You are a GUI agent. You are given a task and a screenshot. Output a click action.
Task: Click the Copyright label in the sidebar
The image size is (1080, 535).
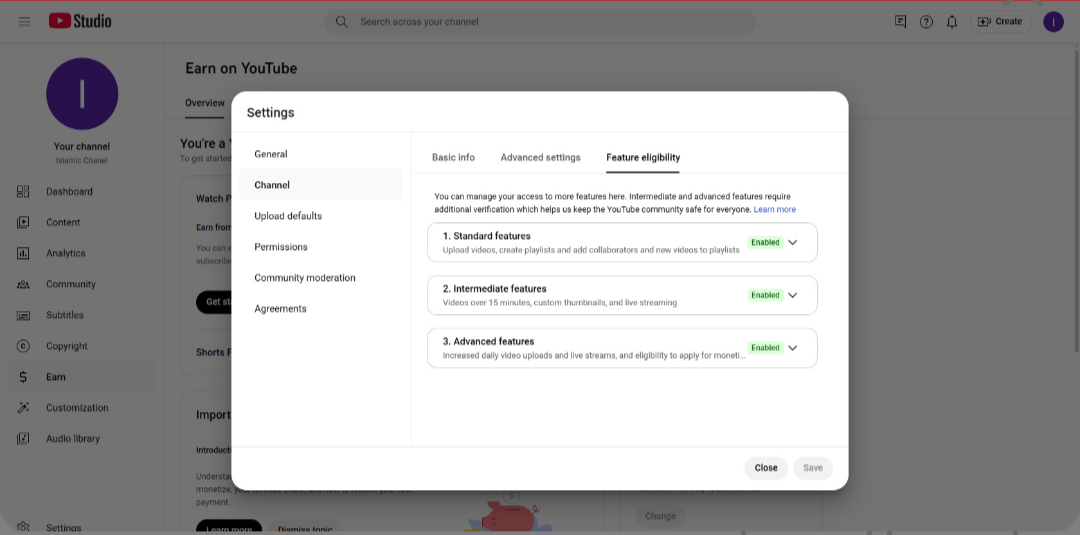click(67, 346)
